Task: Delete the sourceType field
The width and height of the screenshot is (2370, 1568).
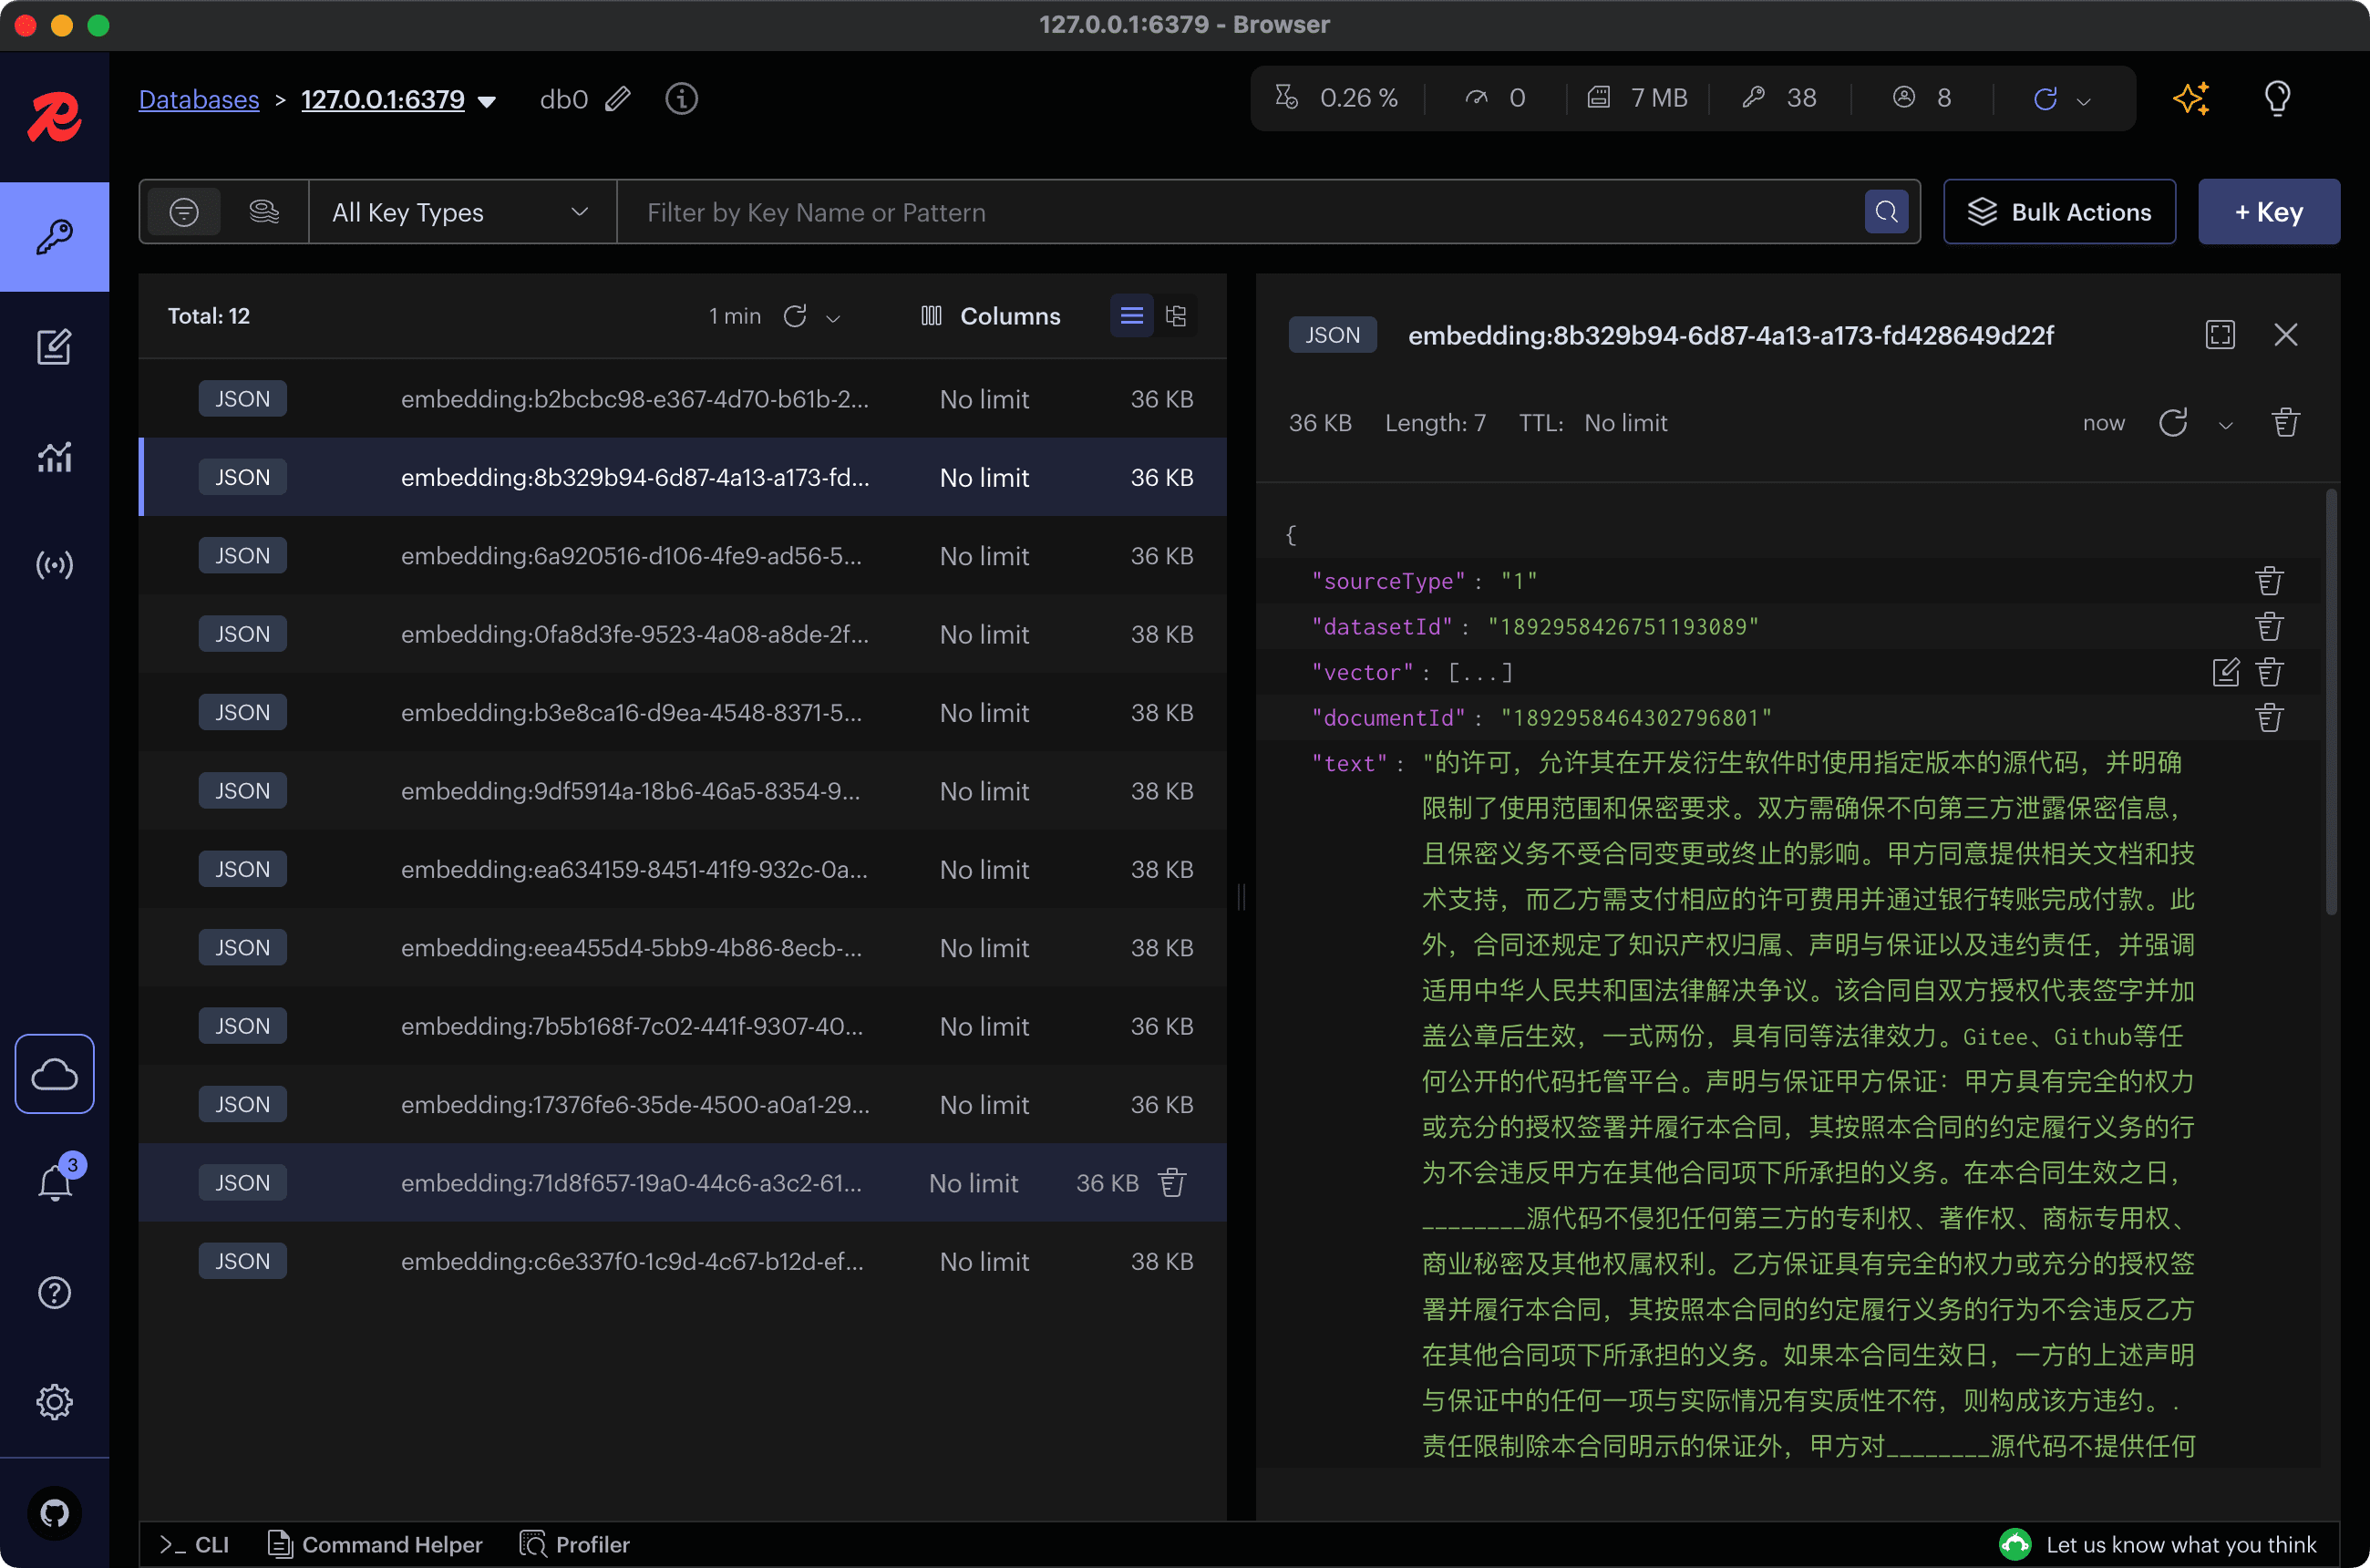Action: coord(2269,581)
